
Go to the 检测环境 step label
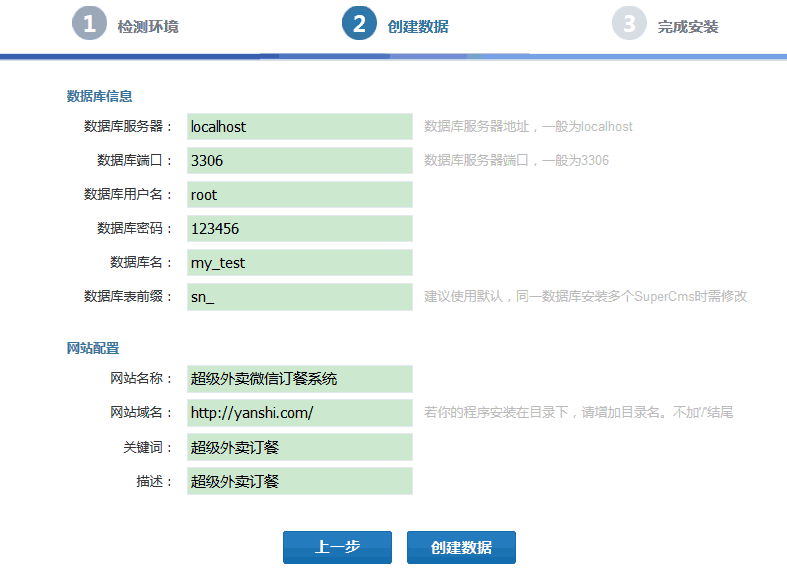[x=148, y=27]
